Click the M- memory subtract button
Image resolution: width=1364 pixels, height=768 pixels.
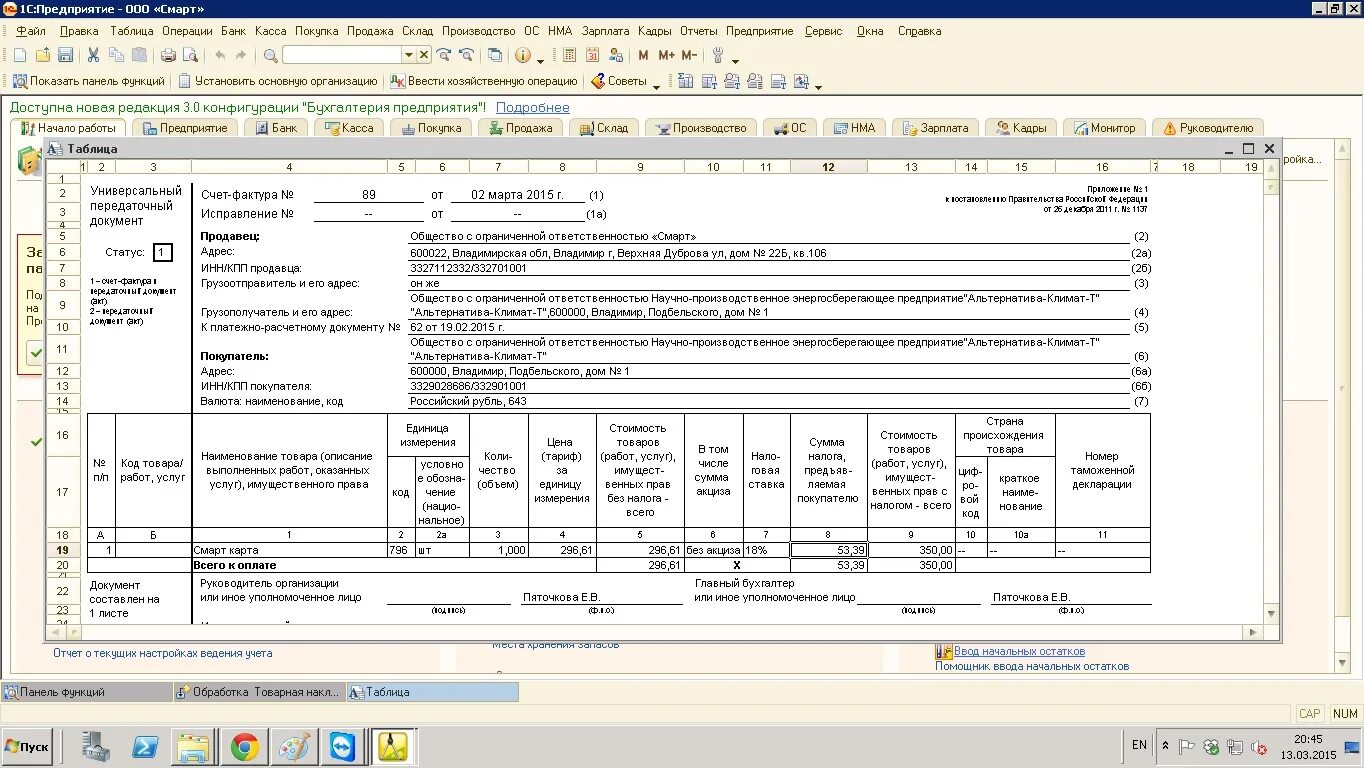[x=689, y=55]
